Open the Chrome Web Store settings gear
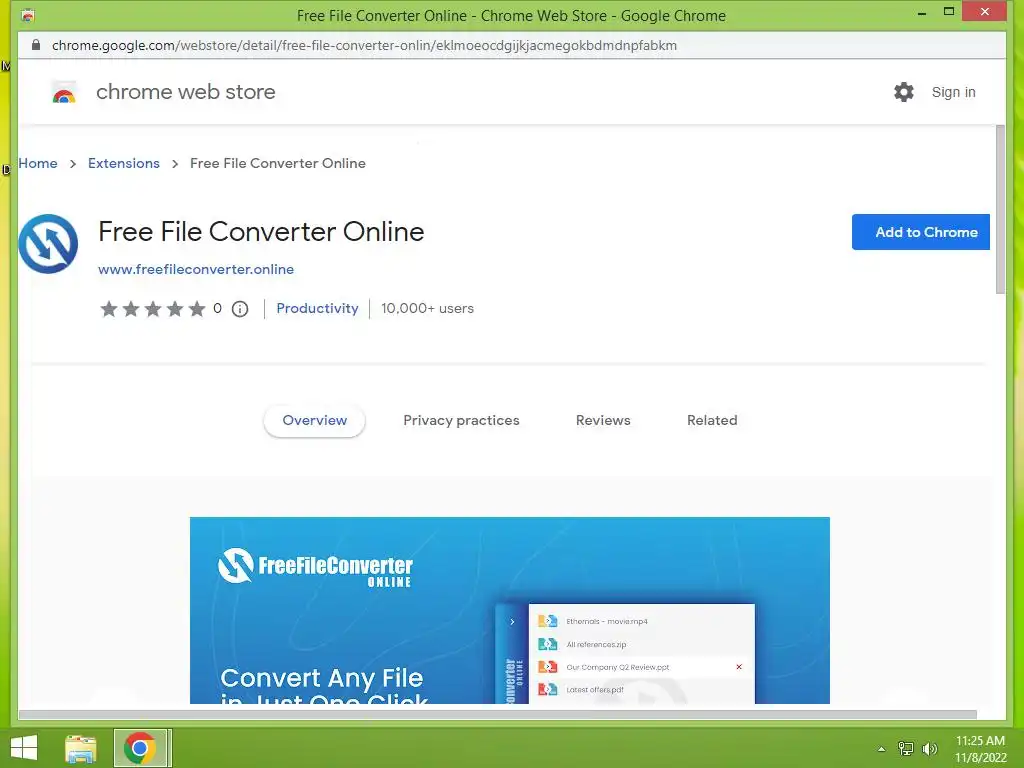The width and height of the screenshot is (1024, 768). (904, 92)
